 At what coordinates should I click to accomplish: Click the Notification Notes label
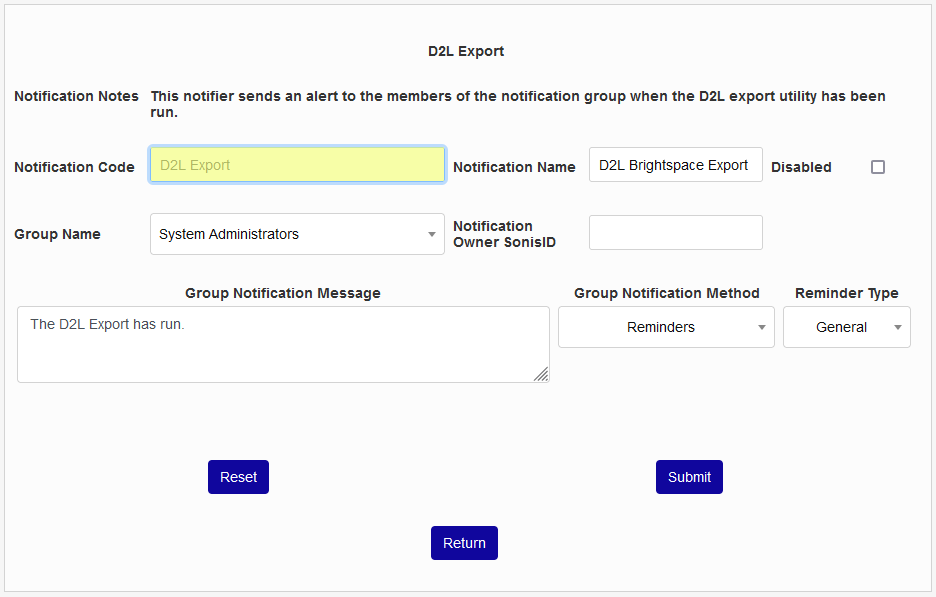pyautogui.click(x=76, y=97)
